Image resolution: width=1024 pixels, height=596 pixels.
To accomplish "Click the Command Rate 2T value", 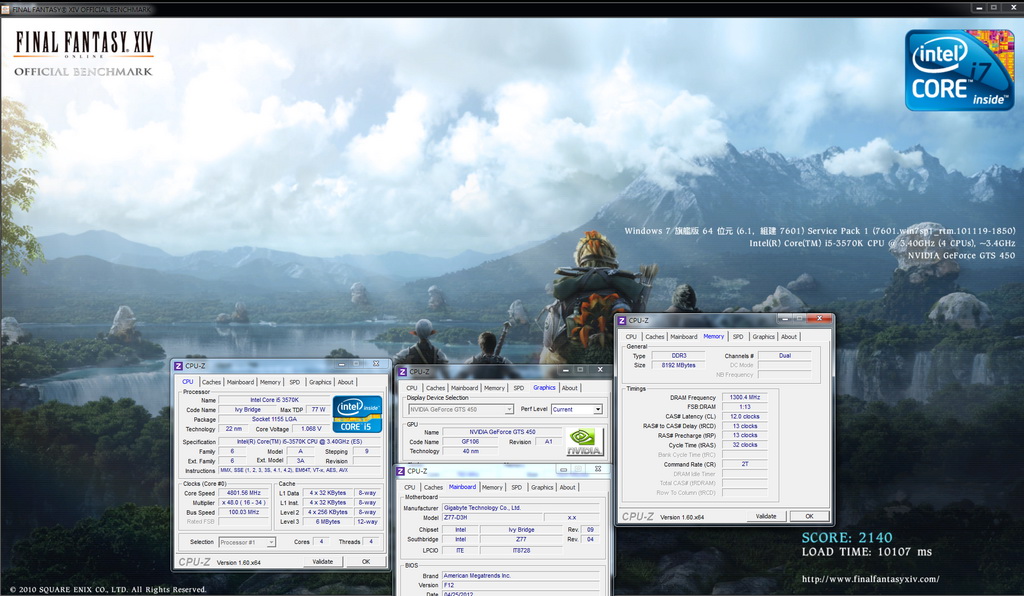I will pyautogui.click(x=744, y=464).
